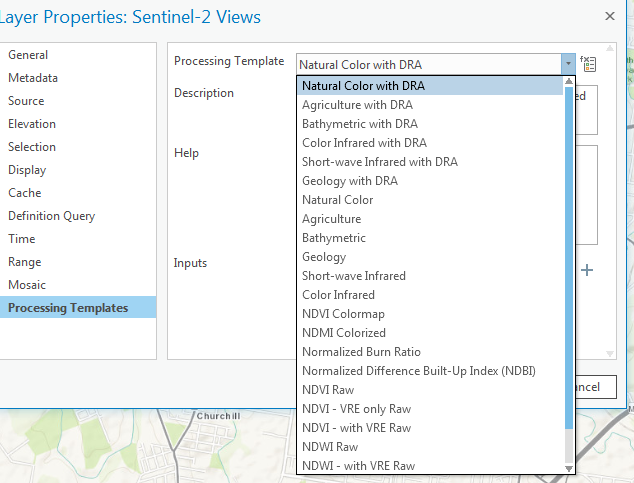The image size is (634, 483).
Task: Switch to the Metadata page
Action: [78, 78]
